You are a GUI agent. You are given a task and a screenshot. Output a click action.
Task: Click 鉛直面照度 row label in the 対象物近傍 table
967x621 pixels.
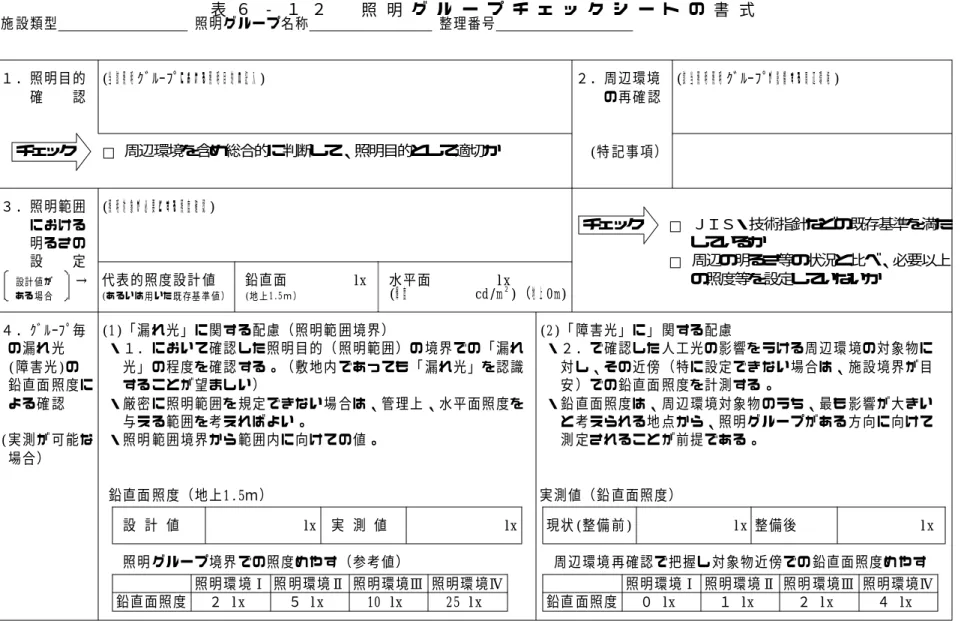point(582,602)
